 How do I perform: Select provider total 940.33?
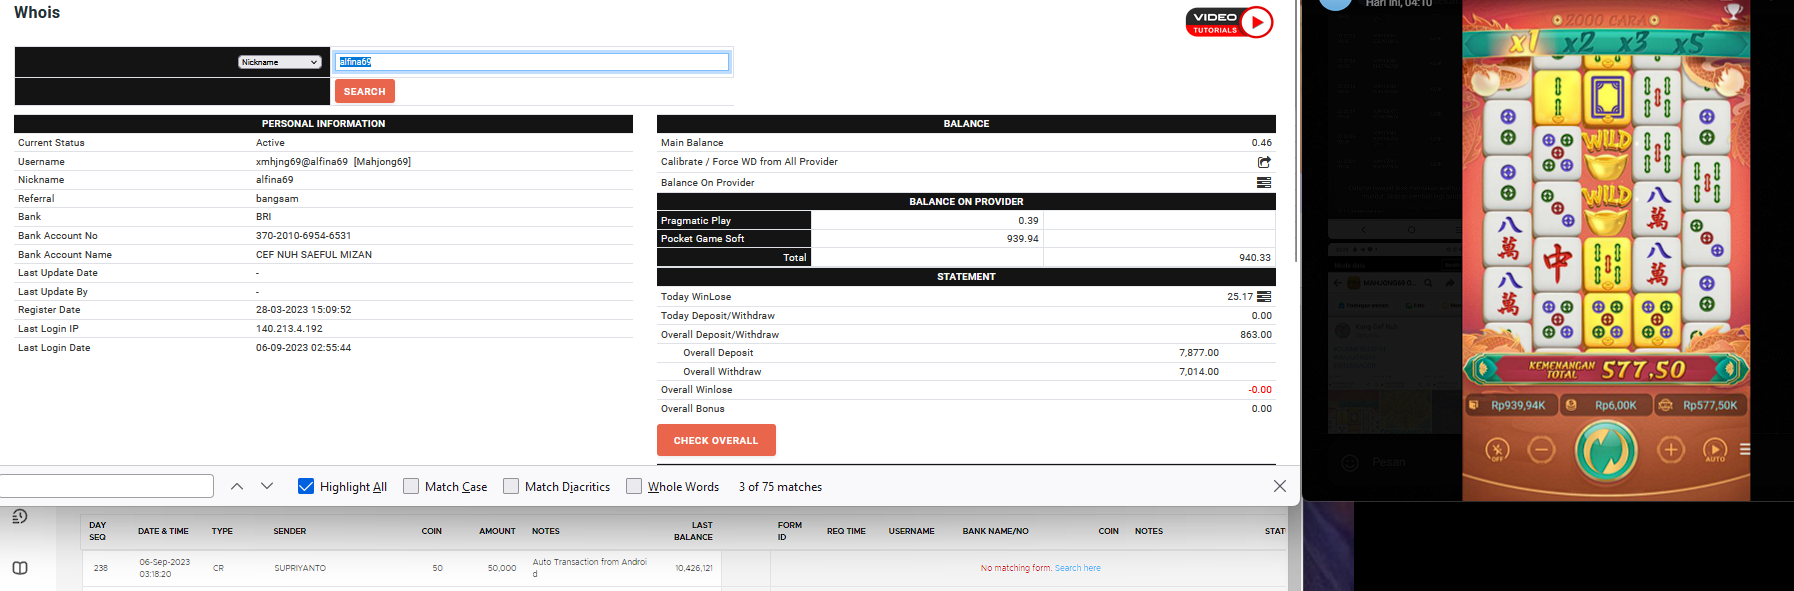[1255, 258]
